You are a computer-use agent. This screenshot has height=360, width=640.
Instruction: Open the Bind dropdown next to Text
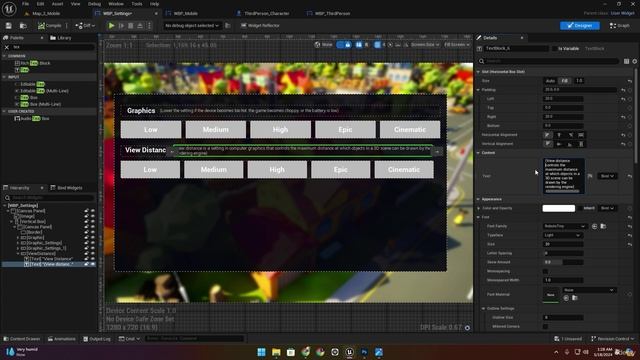pyautogui.click(x=607, y=176)
